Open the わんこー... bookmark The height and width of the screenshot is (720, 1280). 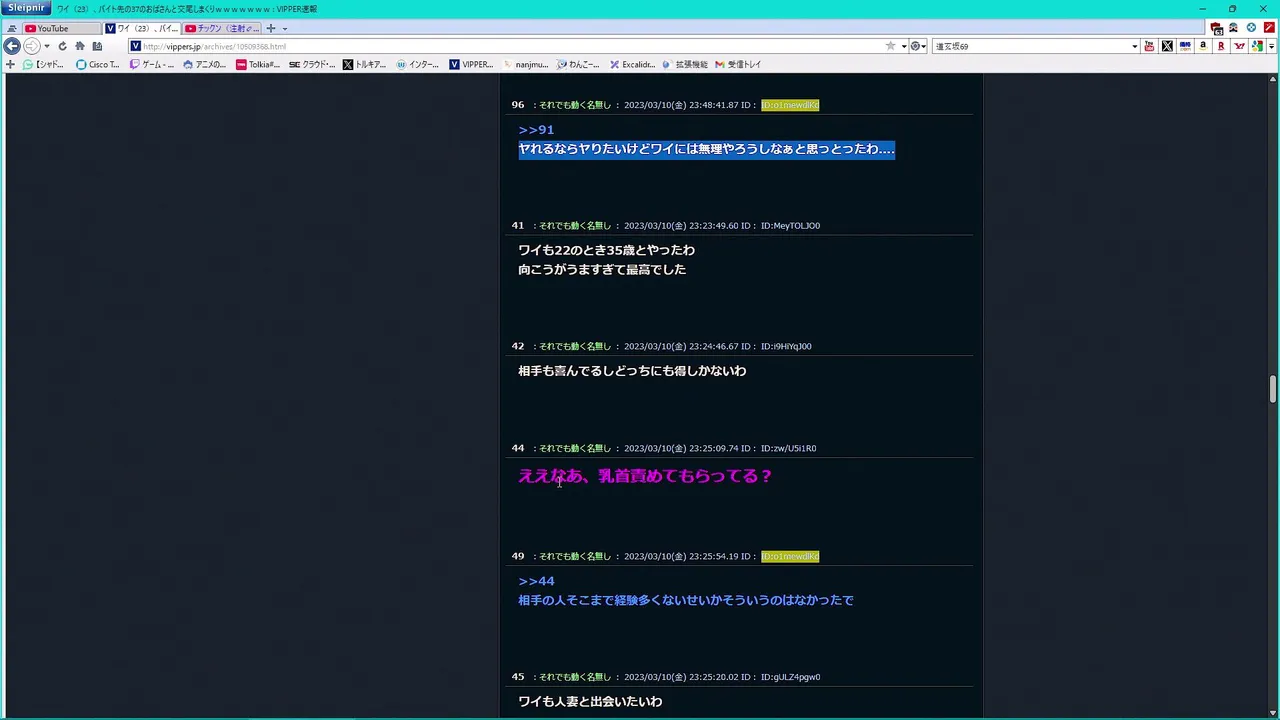pos(578,64)
